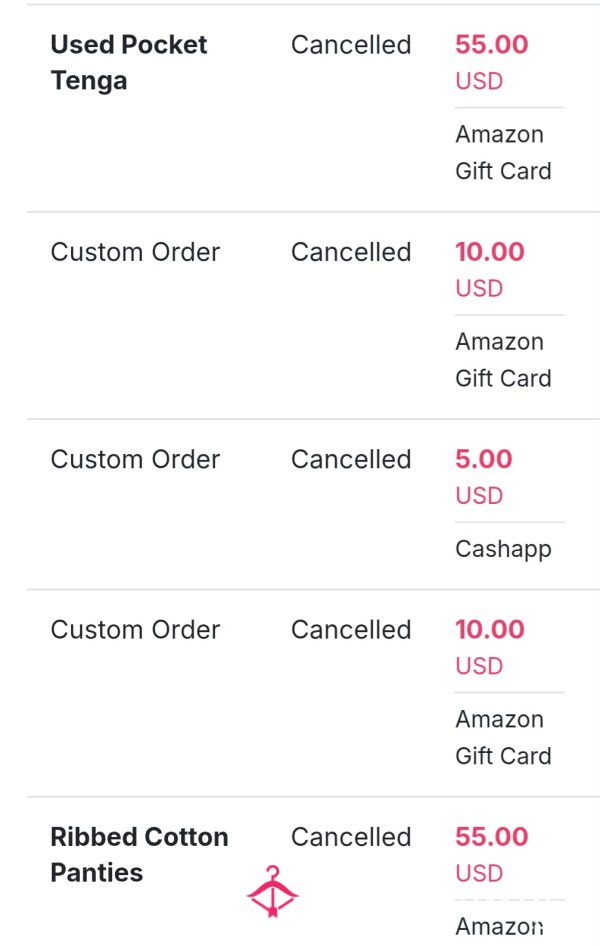
Task: Click the pink hanger logo icon
Action: click(273, 892)
